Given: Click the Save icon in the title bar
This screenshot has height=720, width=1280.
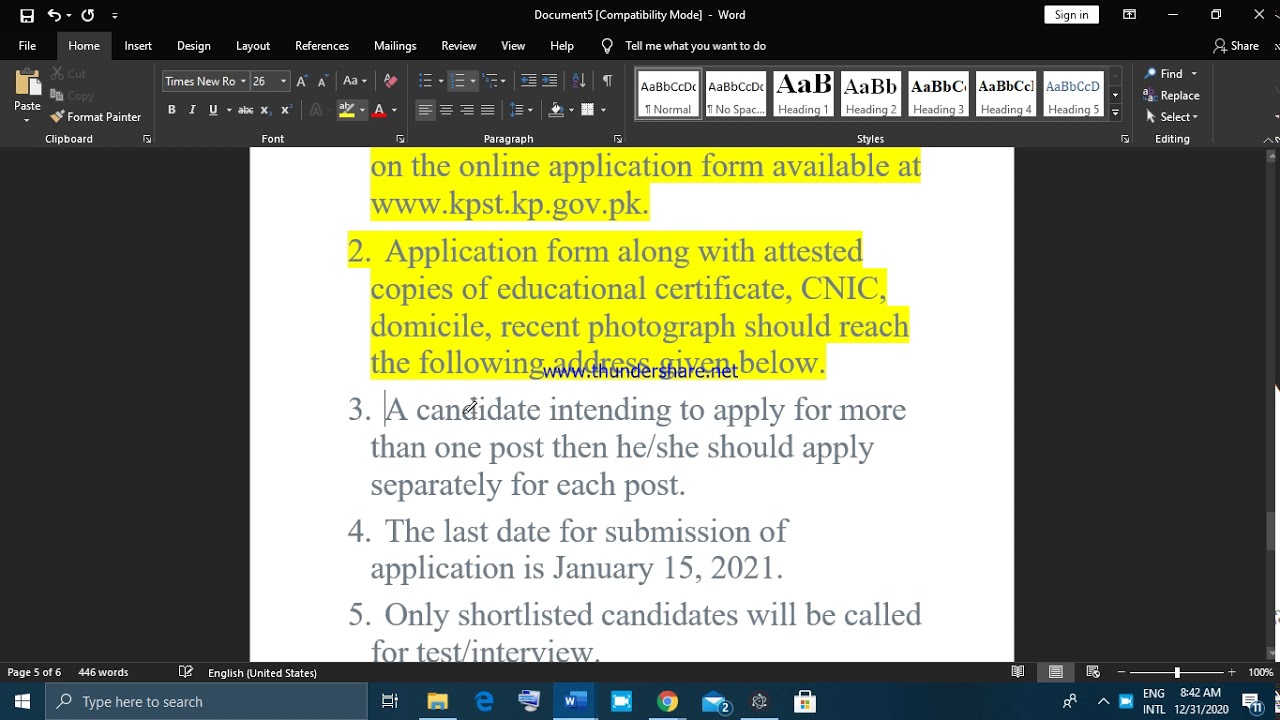Looking at the screenshot, I should coord(27,15).
